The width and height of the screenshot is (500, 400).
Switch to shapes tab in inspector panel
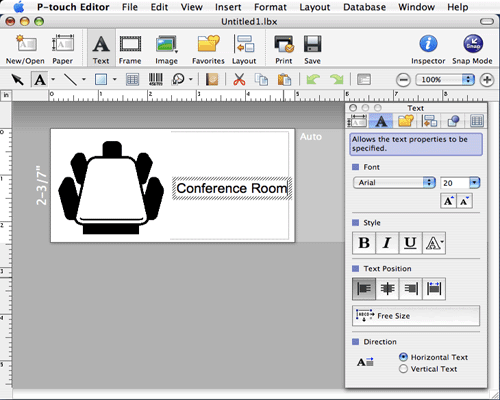(453, 121)
